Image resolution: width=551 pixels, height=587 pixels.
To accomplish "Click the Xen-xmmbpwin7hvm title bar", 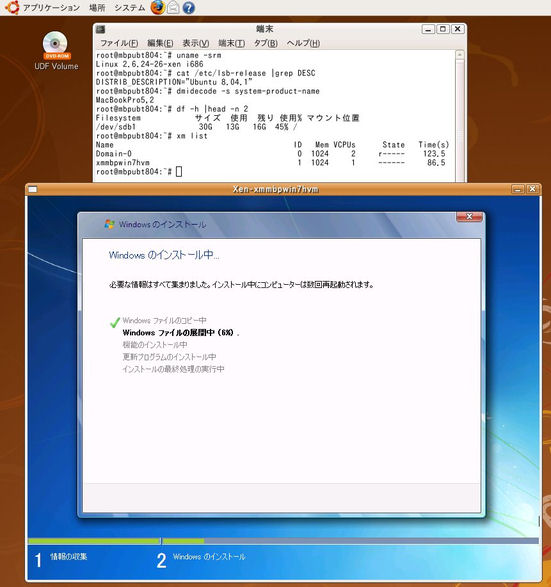I will (x=276, y=189).
